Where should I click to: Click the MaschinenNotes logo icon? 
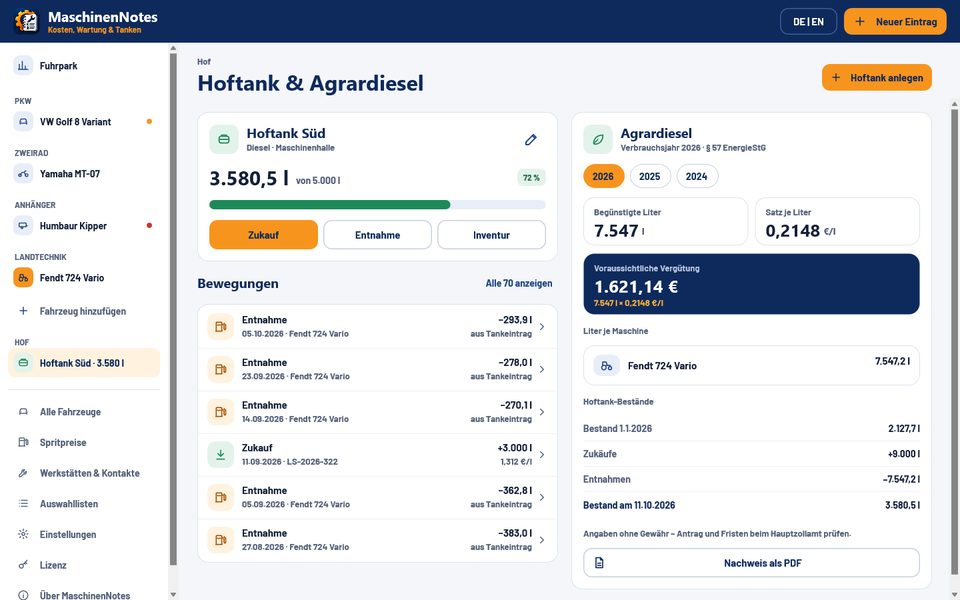pyautogui.click(x=26, y=21)
